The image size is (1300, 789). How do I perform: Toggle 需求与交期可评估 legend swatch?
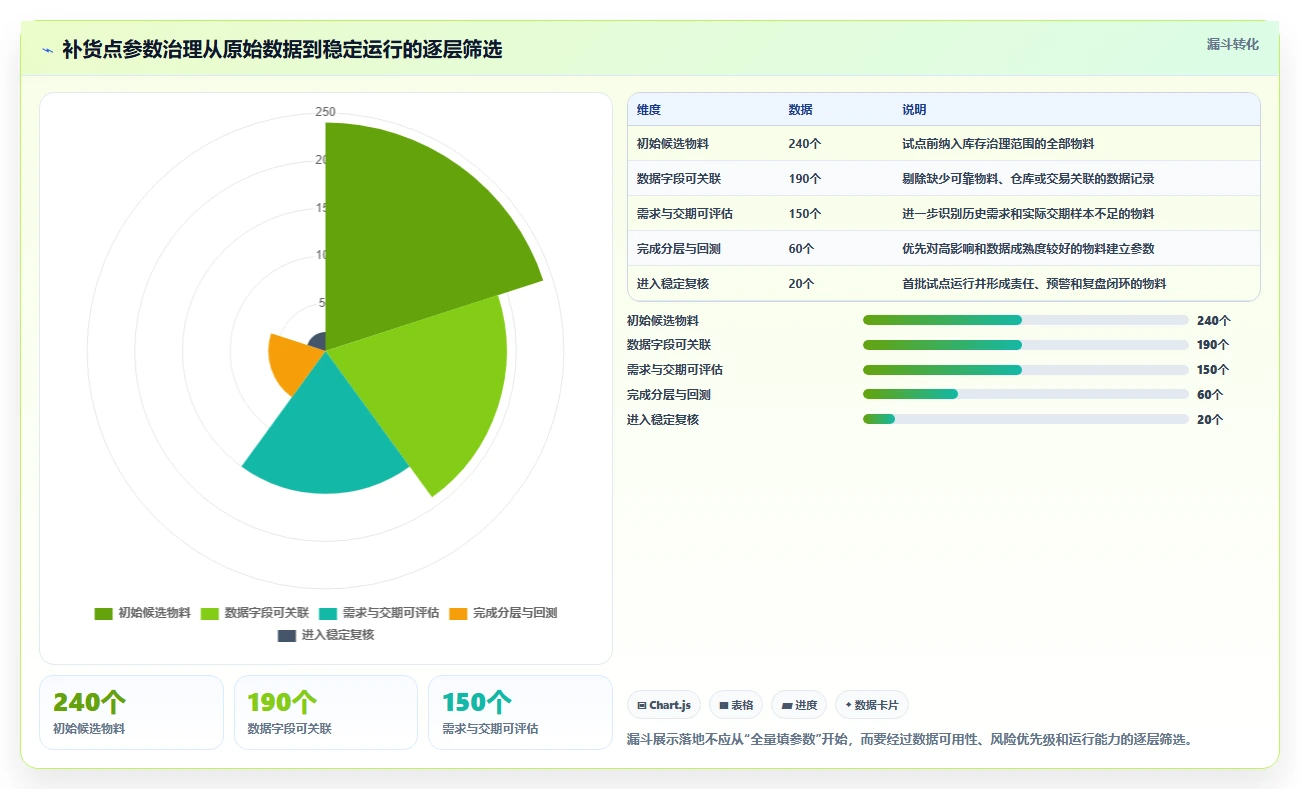coord(328,613)
